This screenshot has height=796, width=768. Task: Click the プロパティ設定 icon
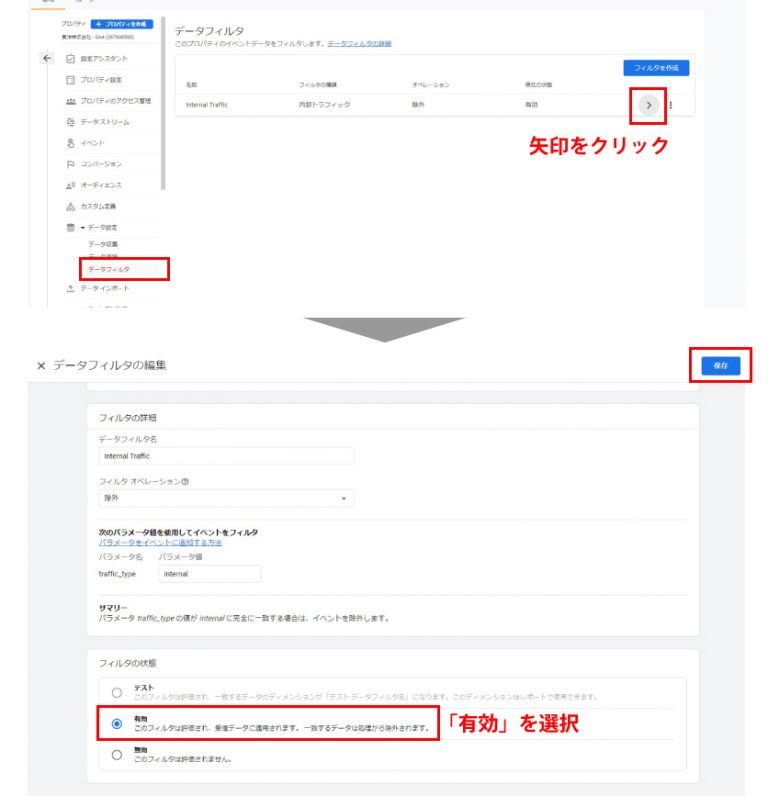(71, 80)
